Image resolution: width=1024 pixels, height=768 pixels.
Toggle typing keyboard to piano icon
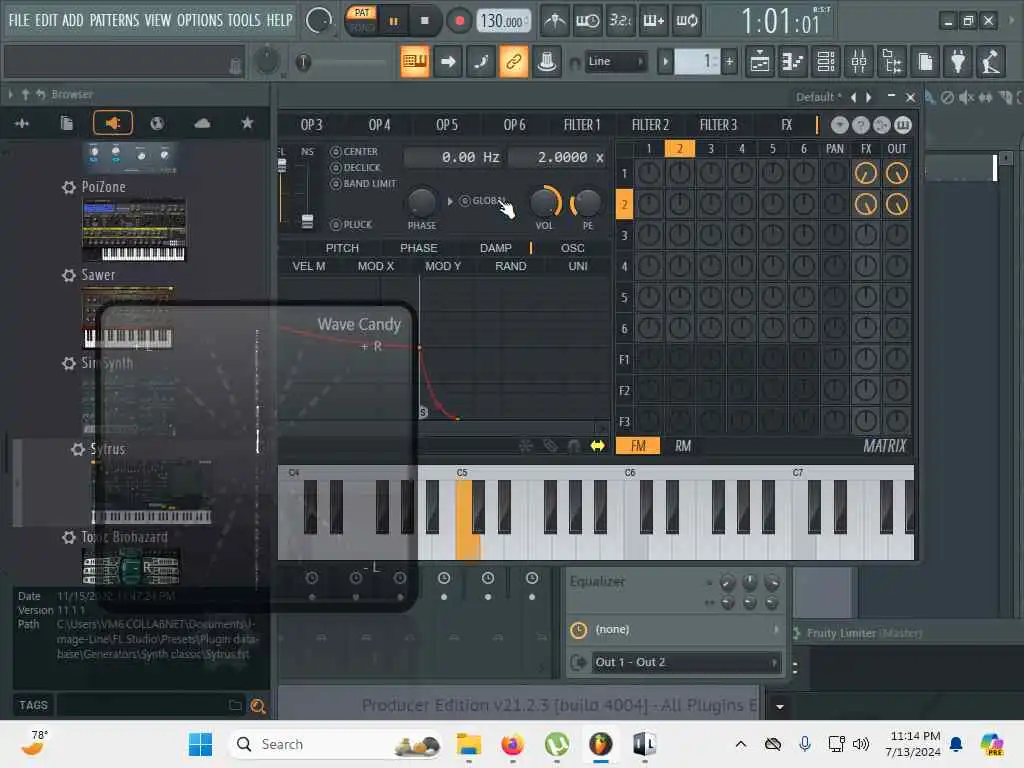pos(415,61)
